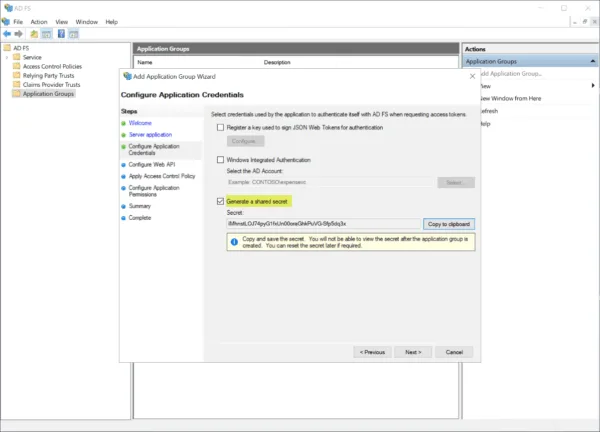Select the Claims Provider Trusts folder

(x=51, y=85)
